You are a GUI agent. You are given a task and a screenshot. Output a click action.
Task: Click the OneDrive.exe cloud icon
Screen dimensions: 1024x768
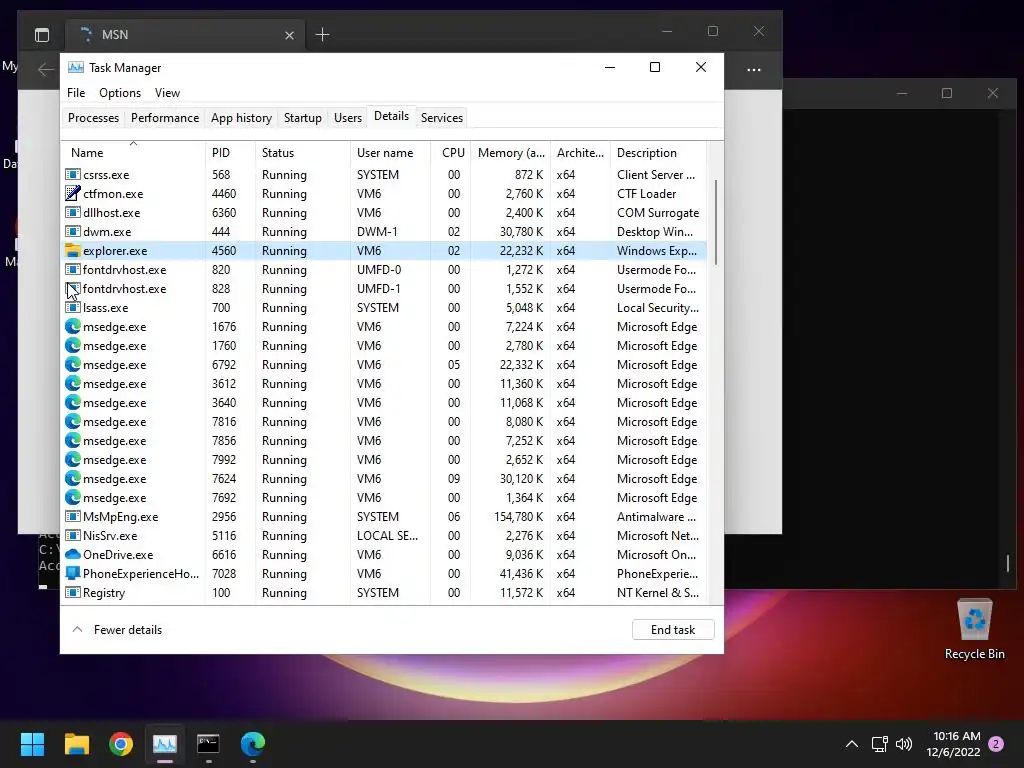pyautogui.click(x=72, y=554)
